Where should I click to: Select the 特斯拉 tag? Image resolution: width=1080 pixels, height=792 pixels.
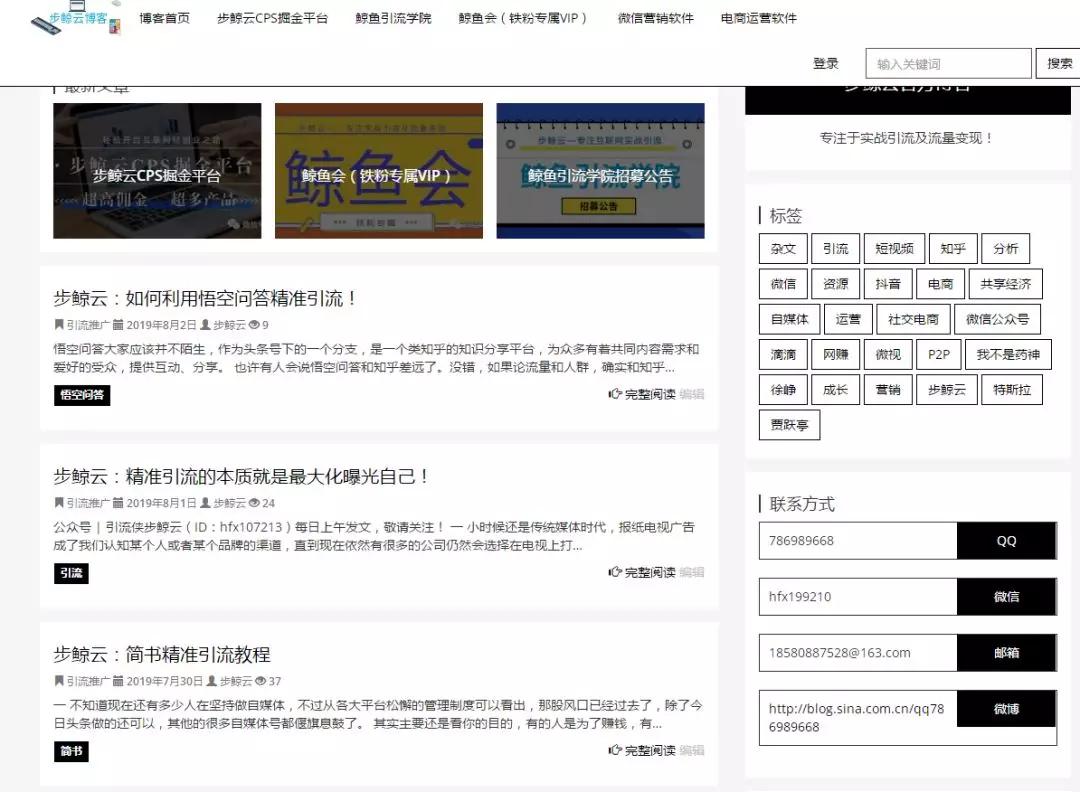[1012, 389]
